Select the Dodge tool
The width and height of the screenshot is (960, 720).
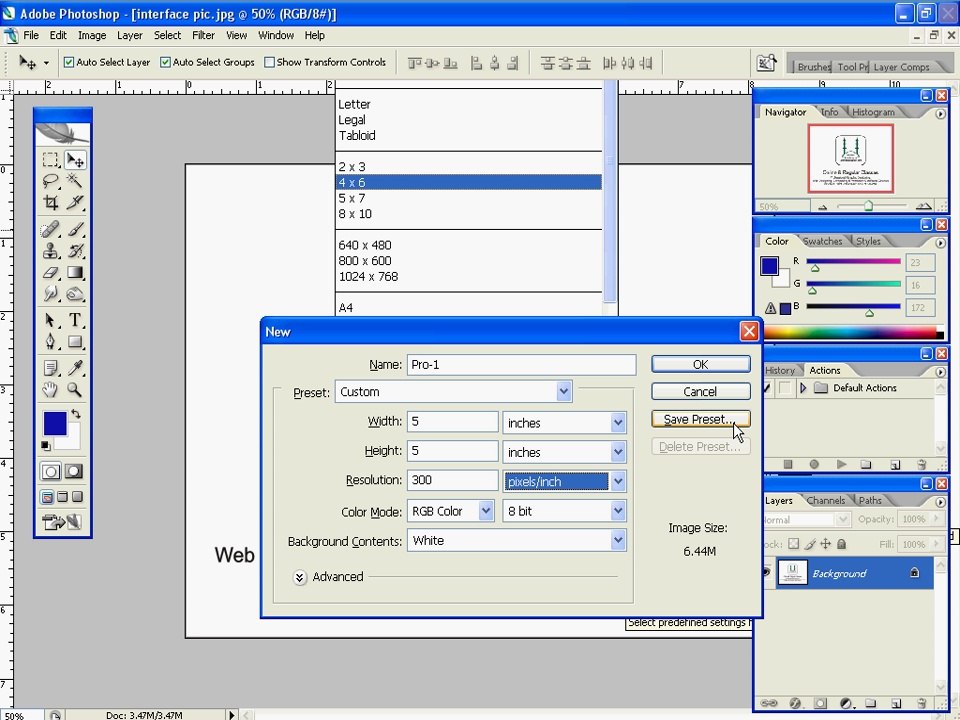[75, 293]
